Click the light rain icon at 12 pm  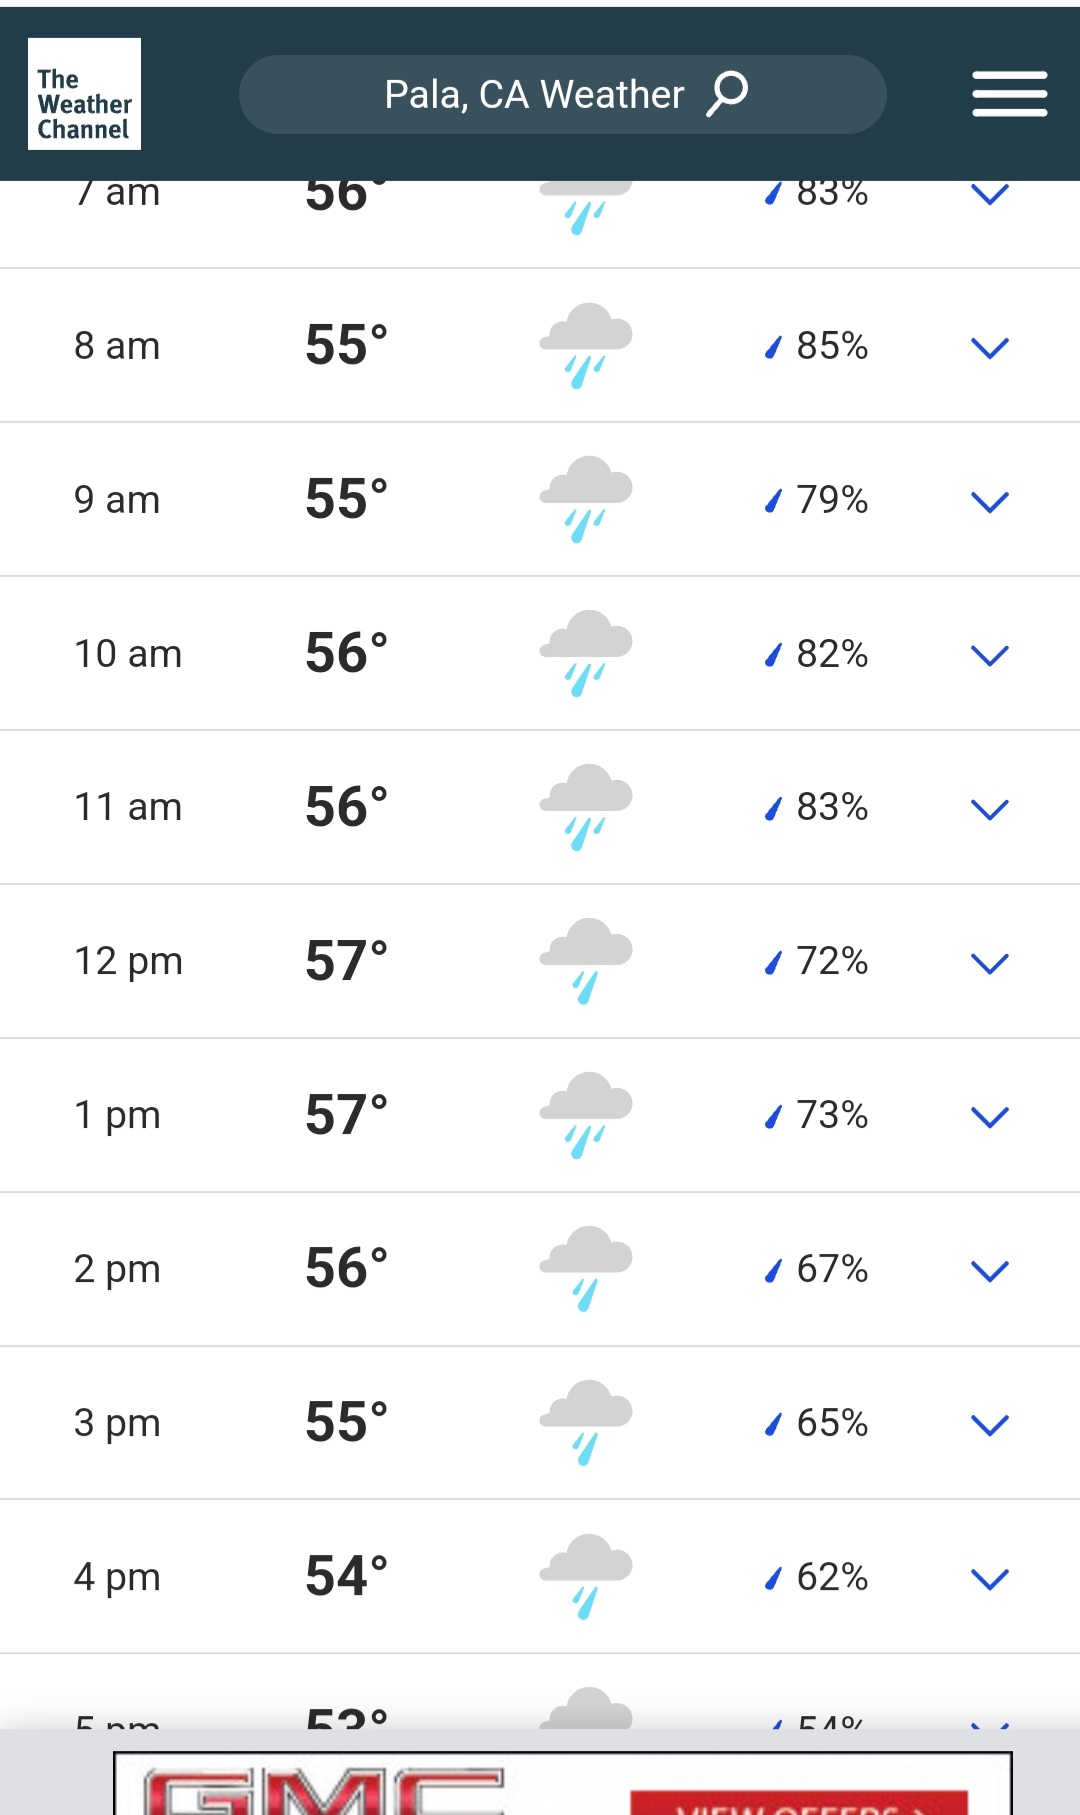coord(586,961)
